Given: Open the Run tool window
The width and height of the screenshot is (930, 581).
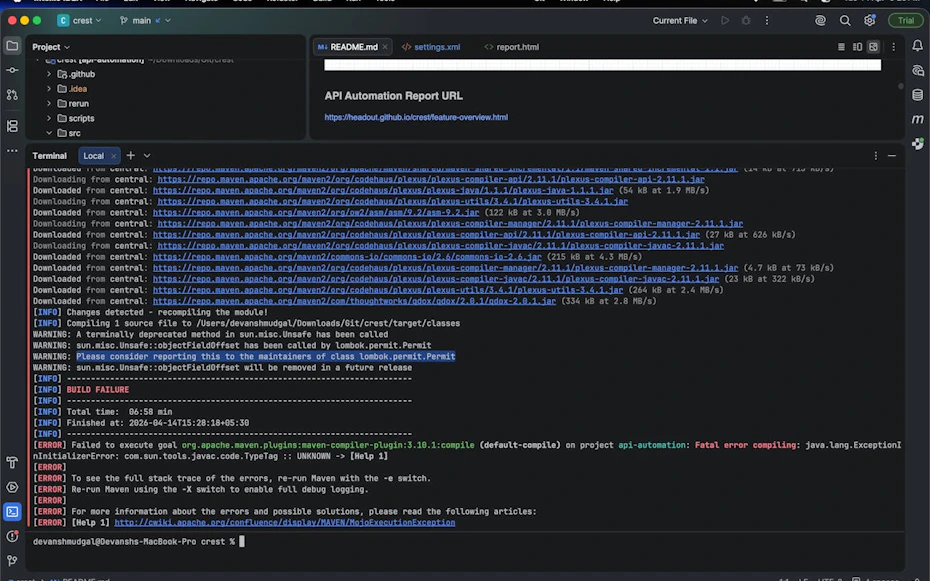Looking at the screenshot, I should click(12, 487).
